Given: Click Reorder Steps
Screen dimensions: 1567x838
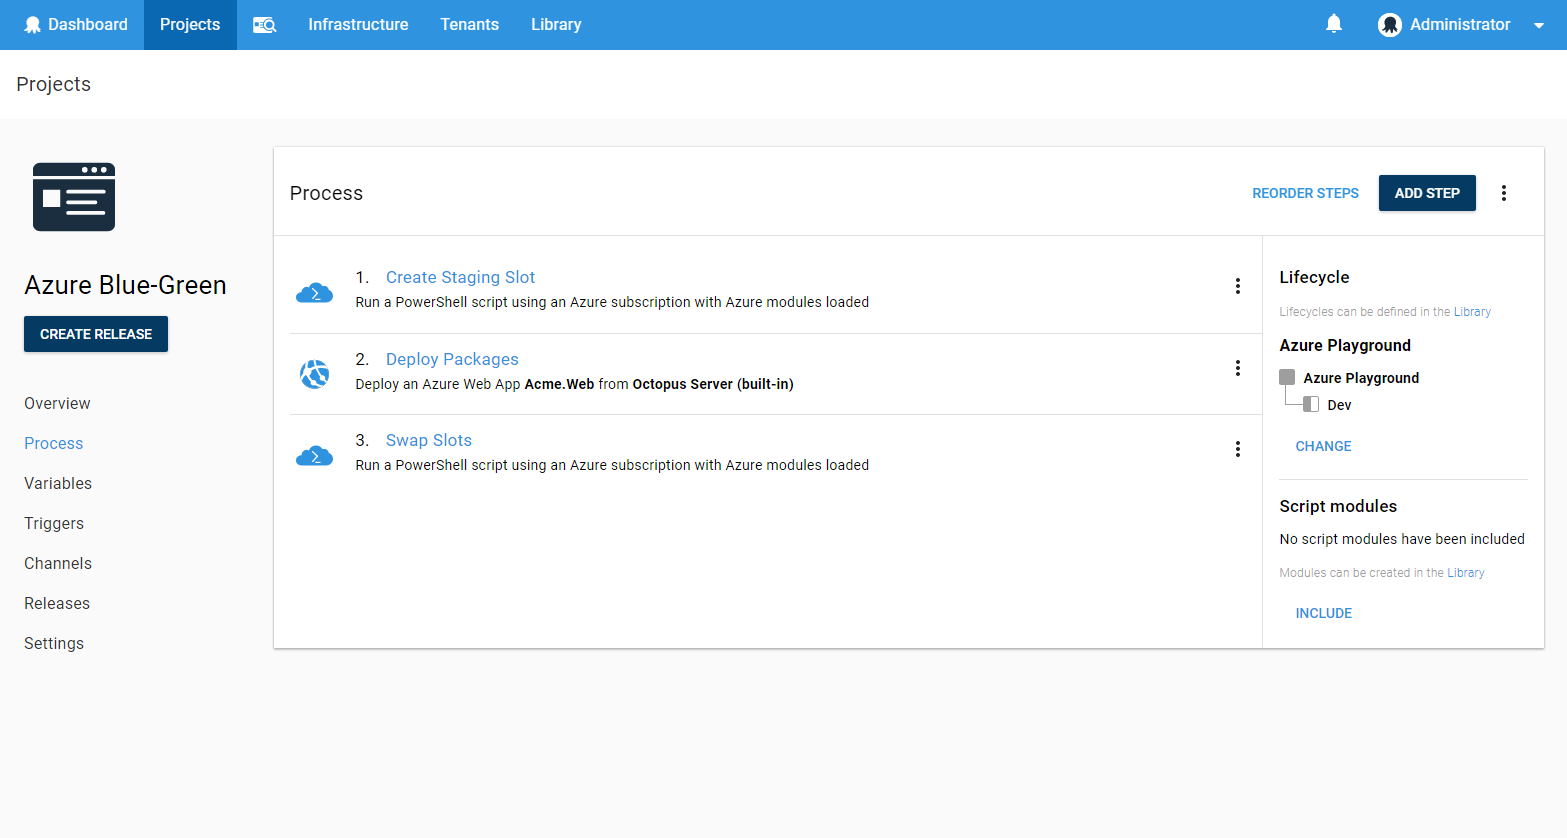Looking at the screenshot, I should click(1305, 193).
